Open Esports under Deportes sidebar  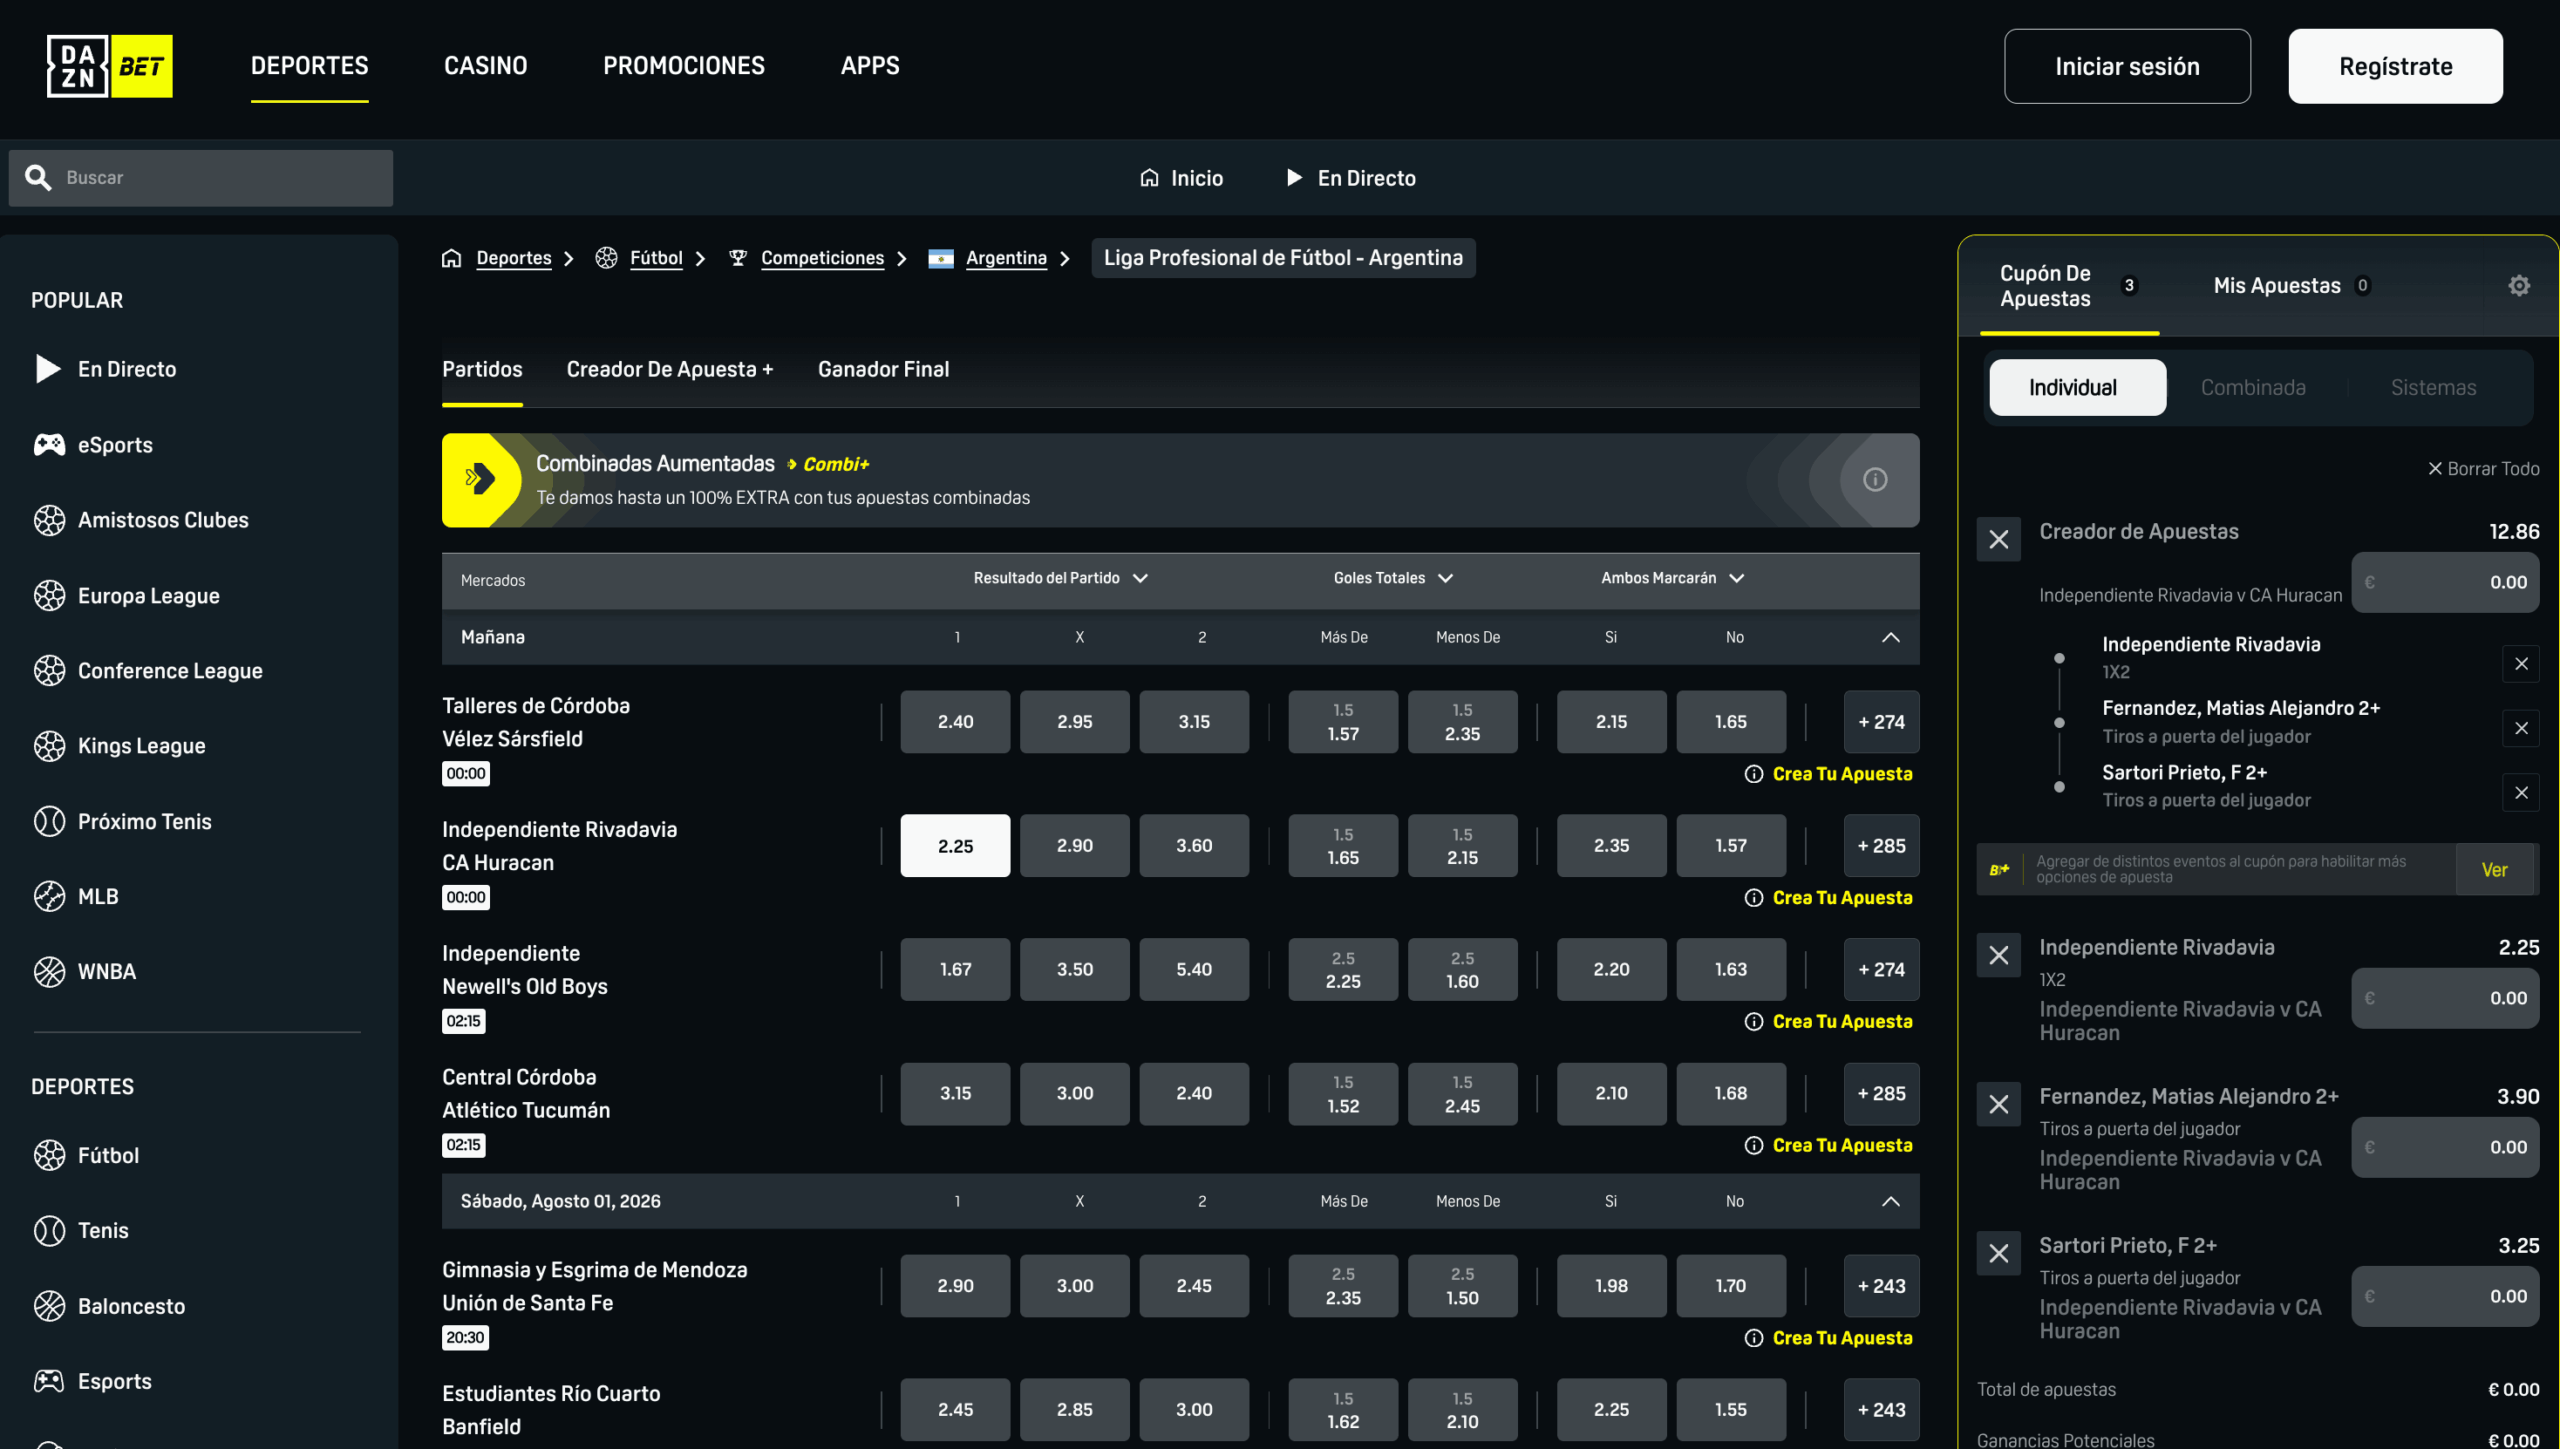[92, 1382]
